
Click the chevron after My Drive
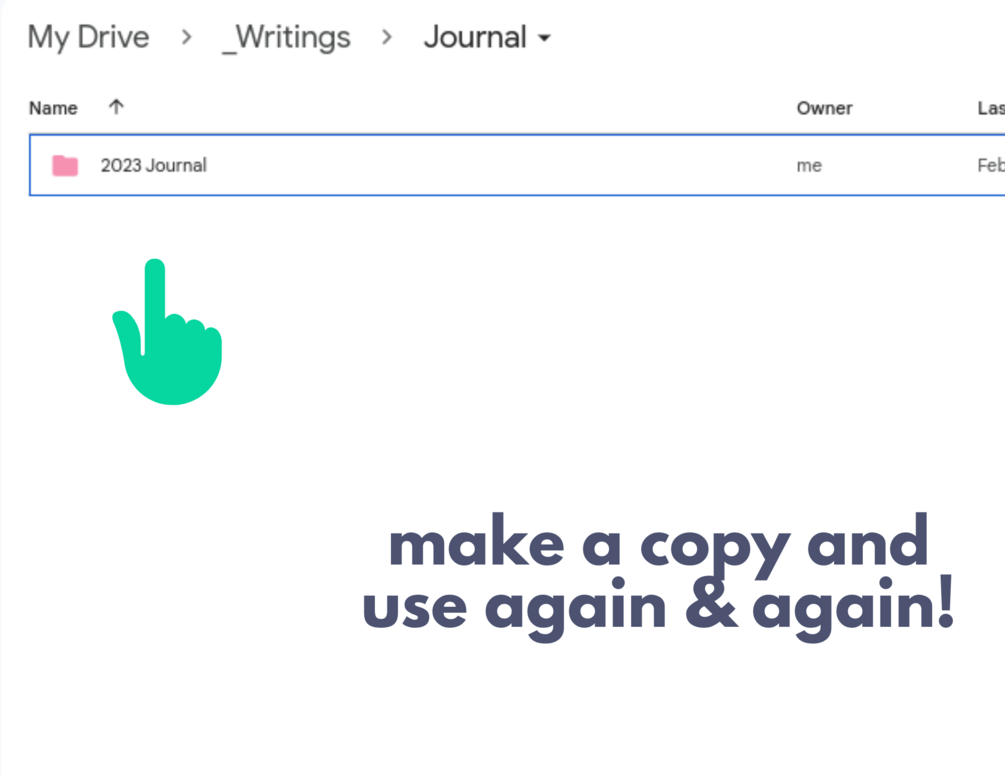tap(186, 37)
